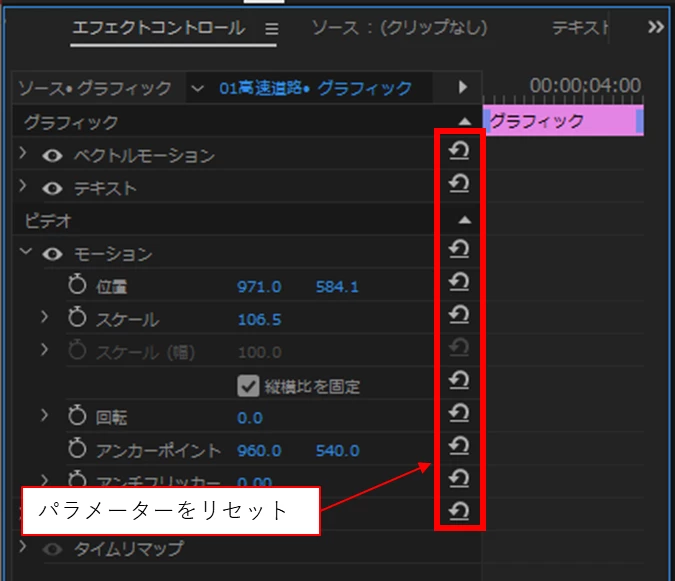Expand the テキスト effect properties

coord(23,186)
